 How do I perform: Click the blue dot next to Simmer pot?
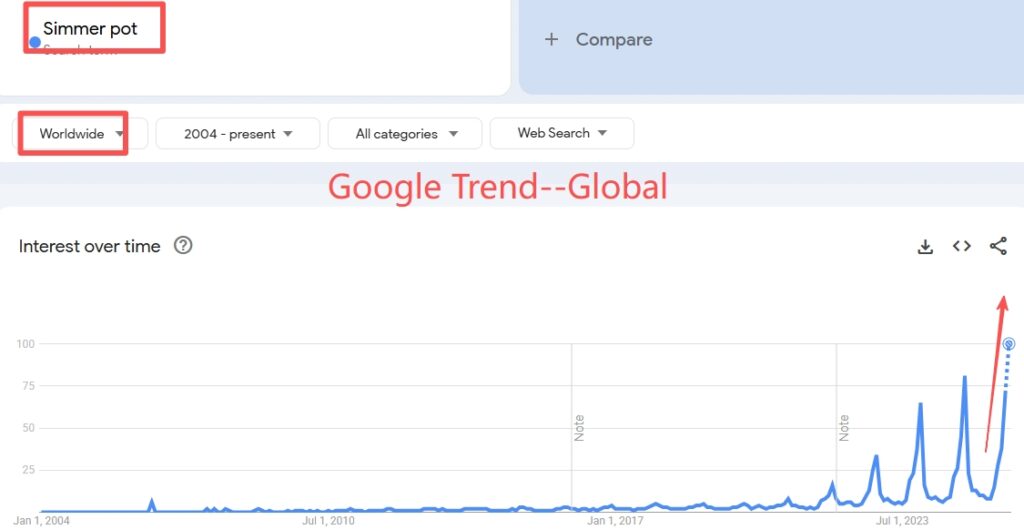(35, 42)
